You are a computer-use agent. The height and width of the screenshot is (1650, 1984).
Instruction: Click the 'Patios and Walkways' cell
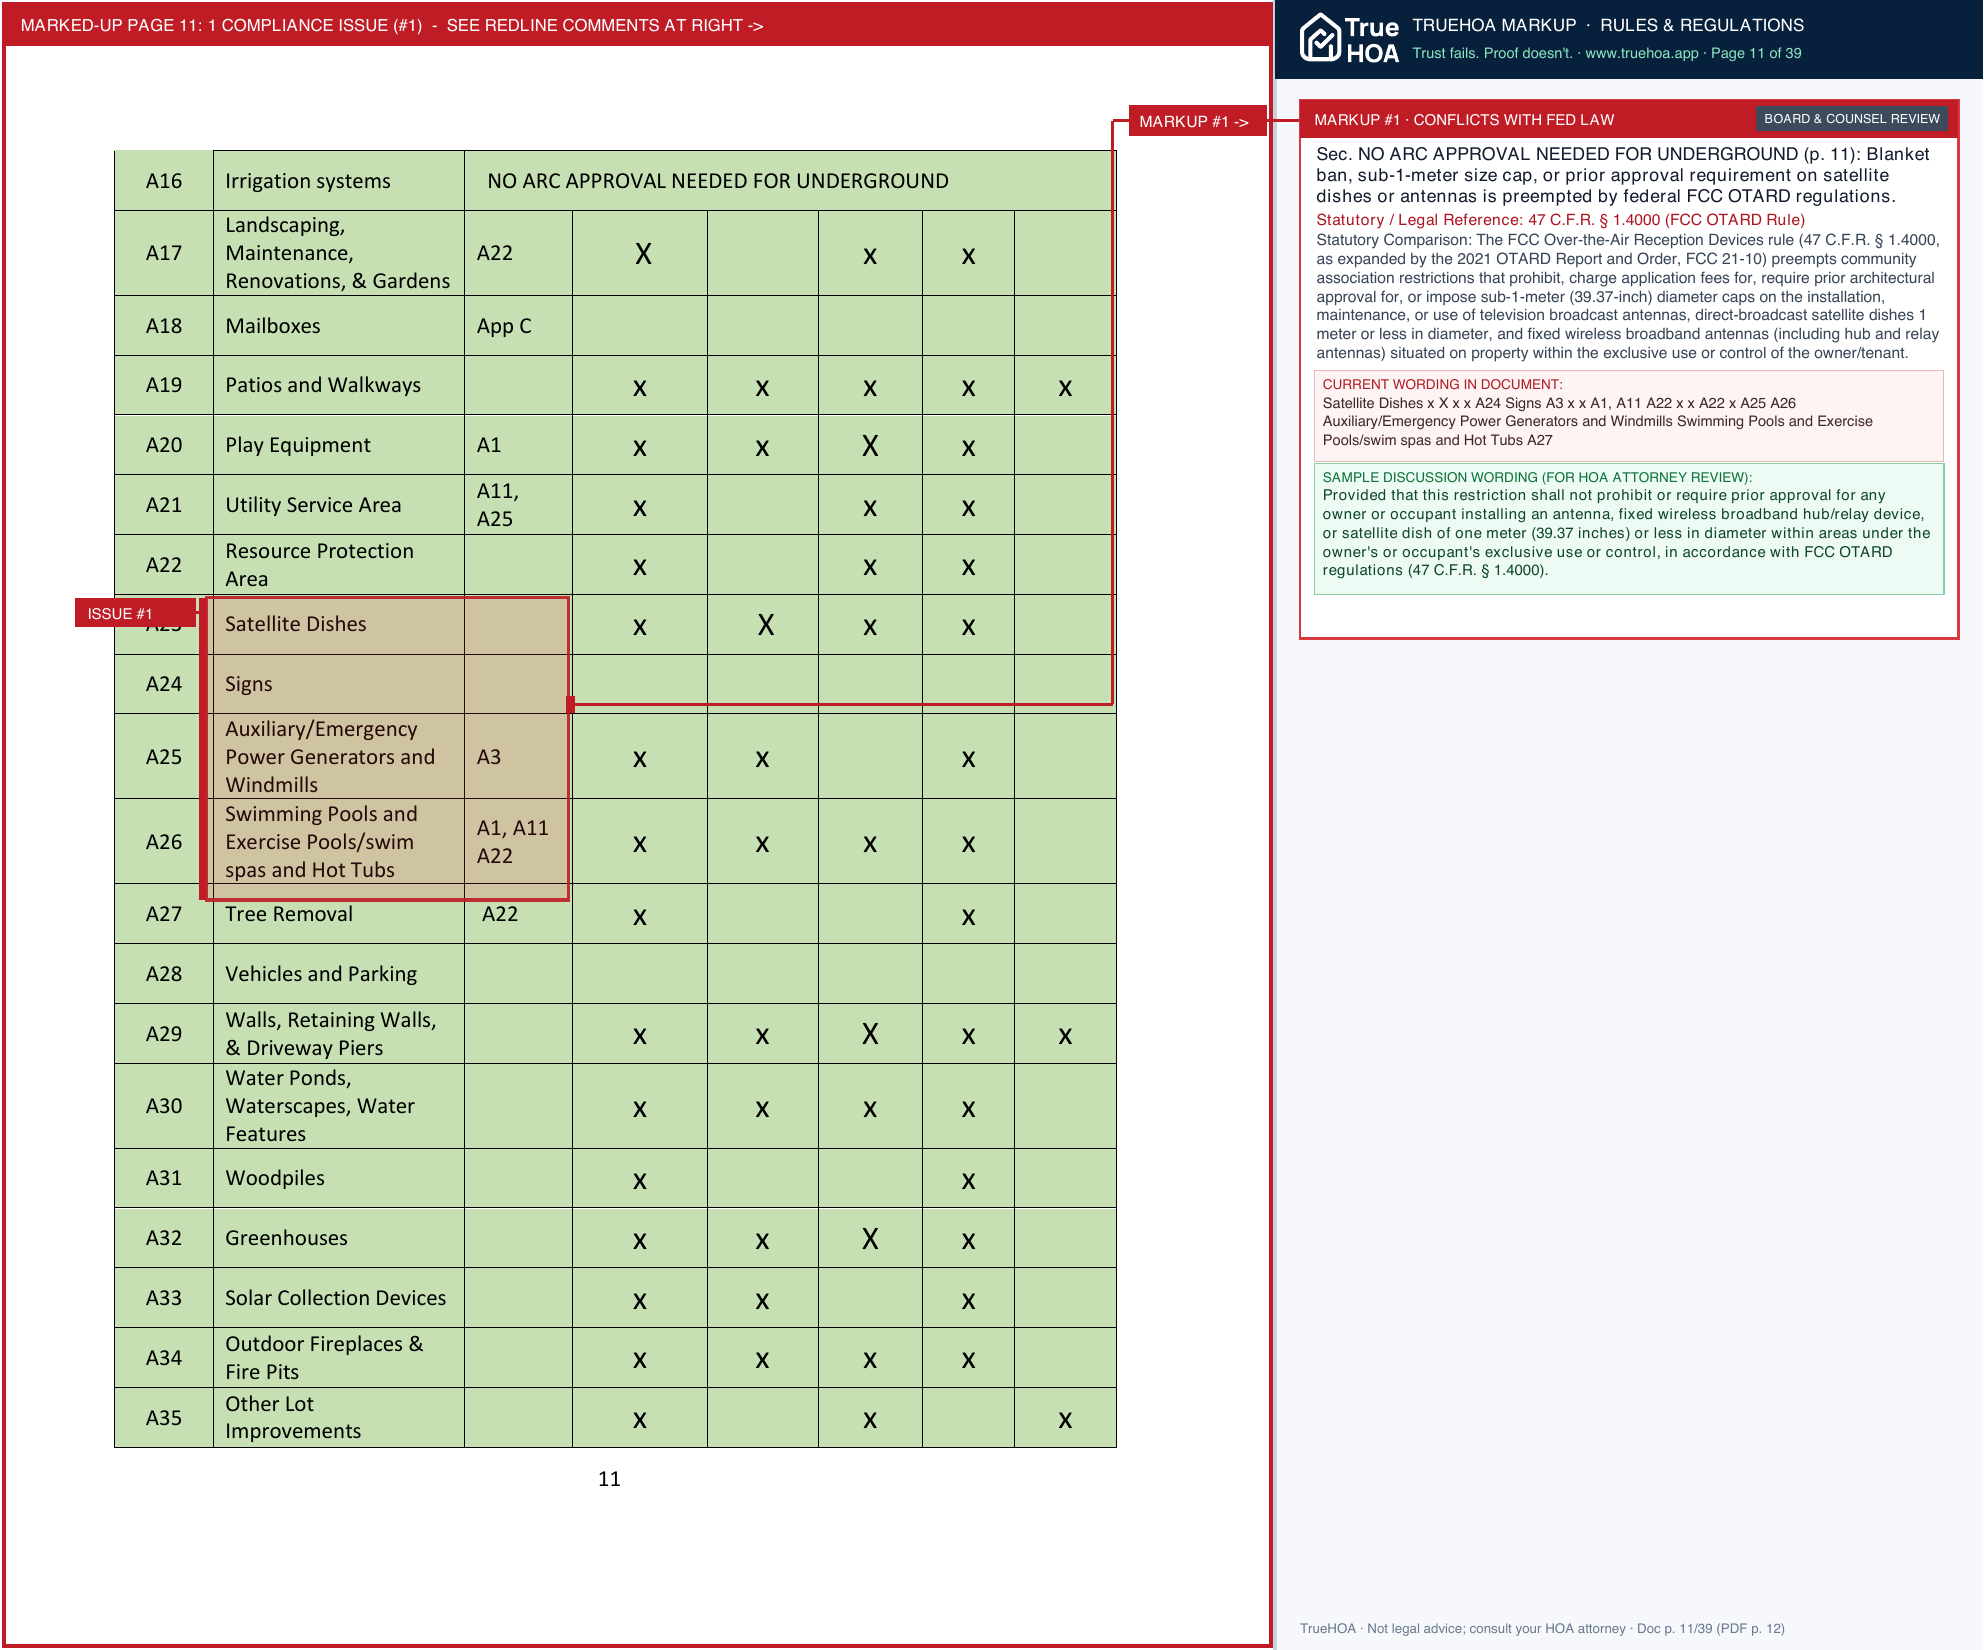click(339, 385)
